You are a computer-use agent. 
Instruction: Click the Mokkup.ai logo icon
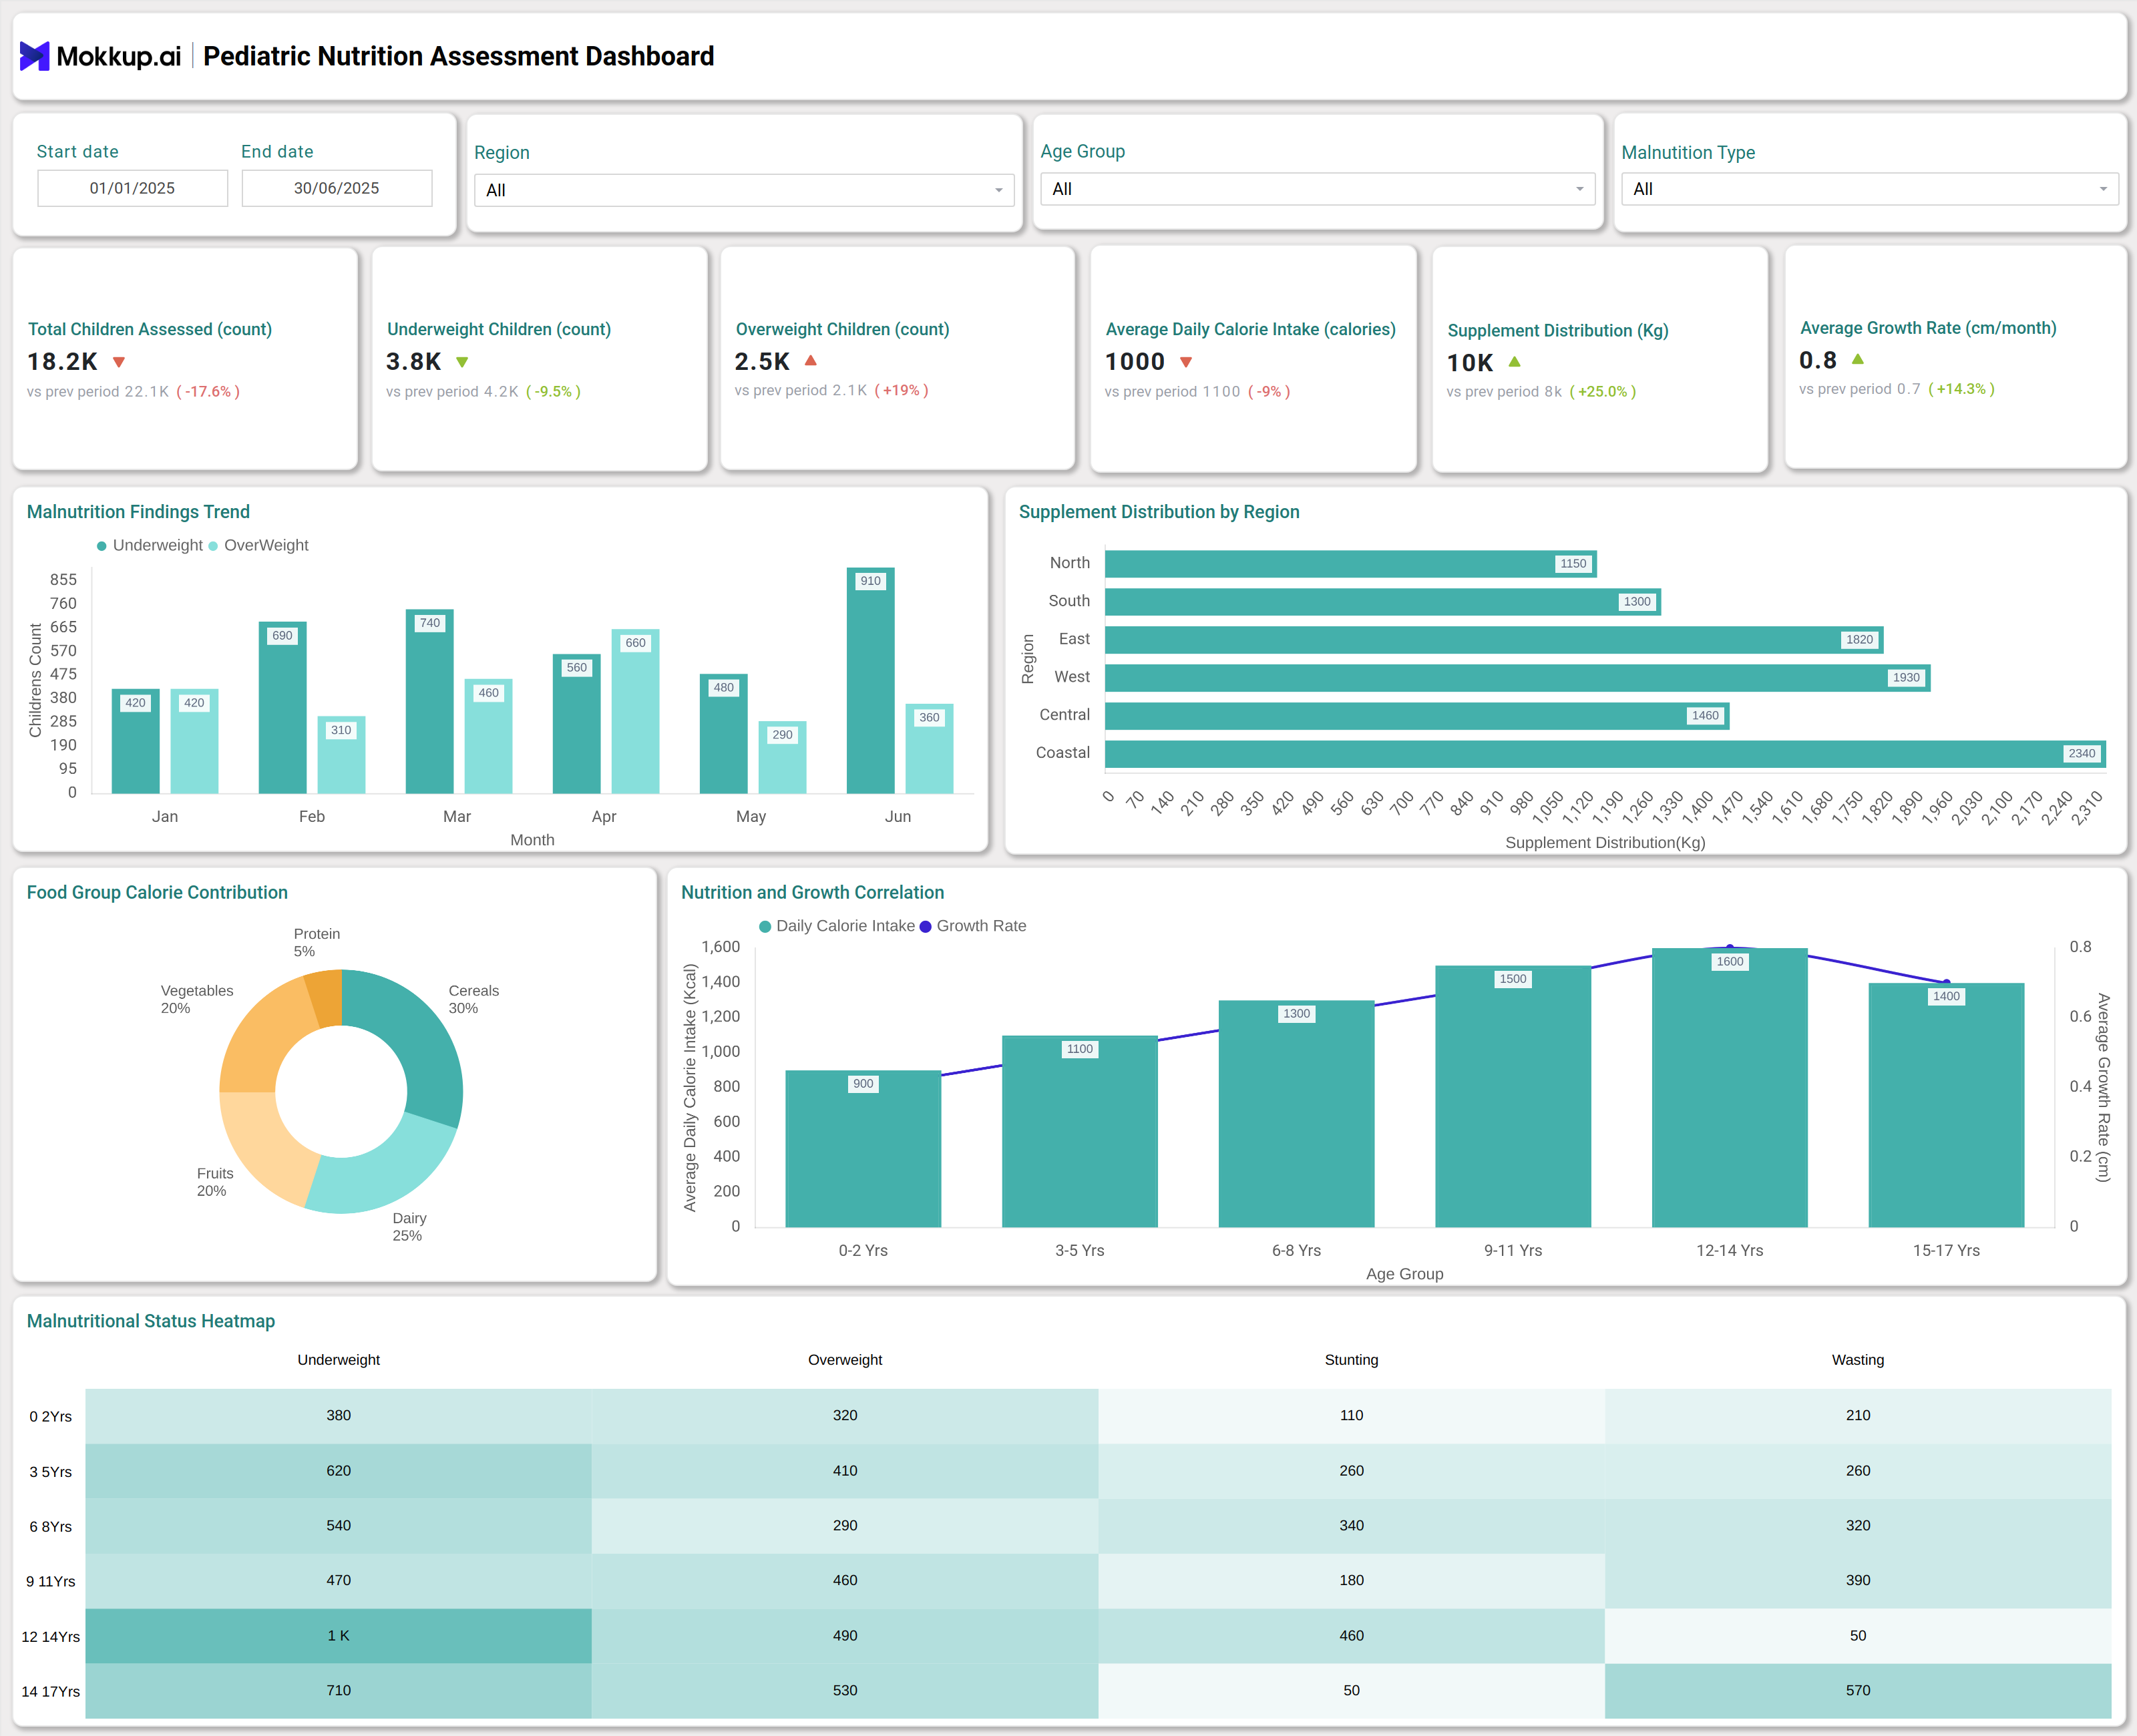35,56
